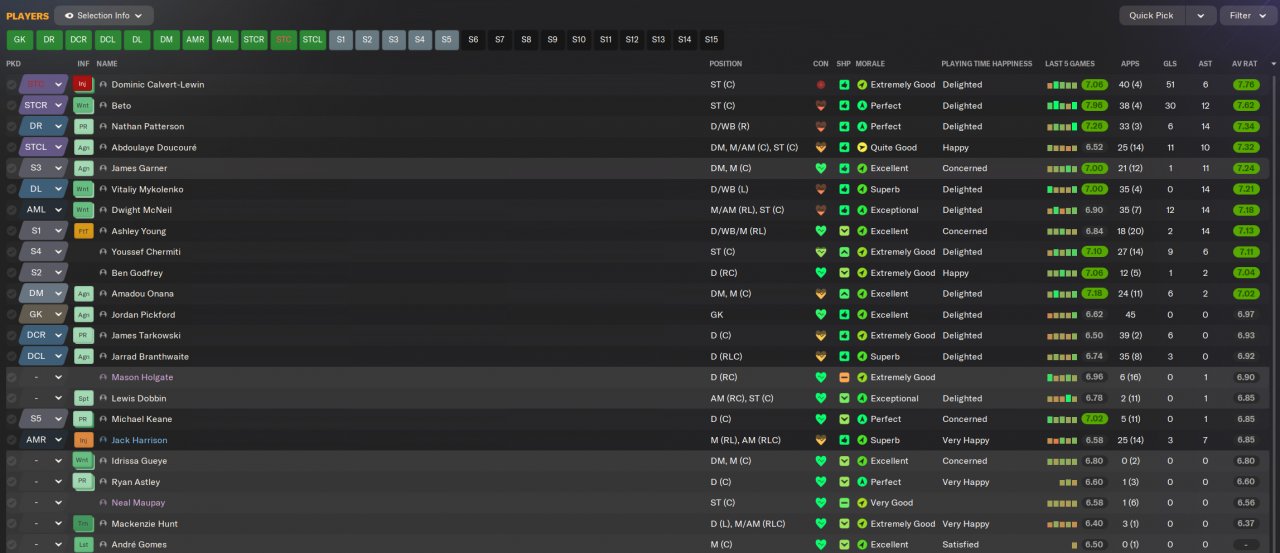
Task: Click Calvert-Lewin's 7.76 average rating pill
Action: [x=1245, y=85]
